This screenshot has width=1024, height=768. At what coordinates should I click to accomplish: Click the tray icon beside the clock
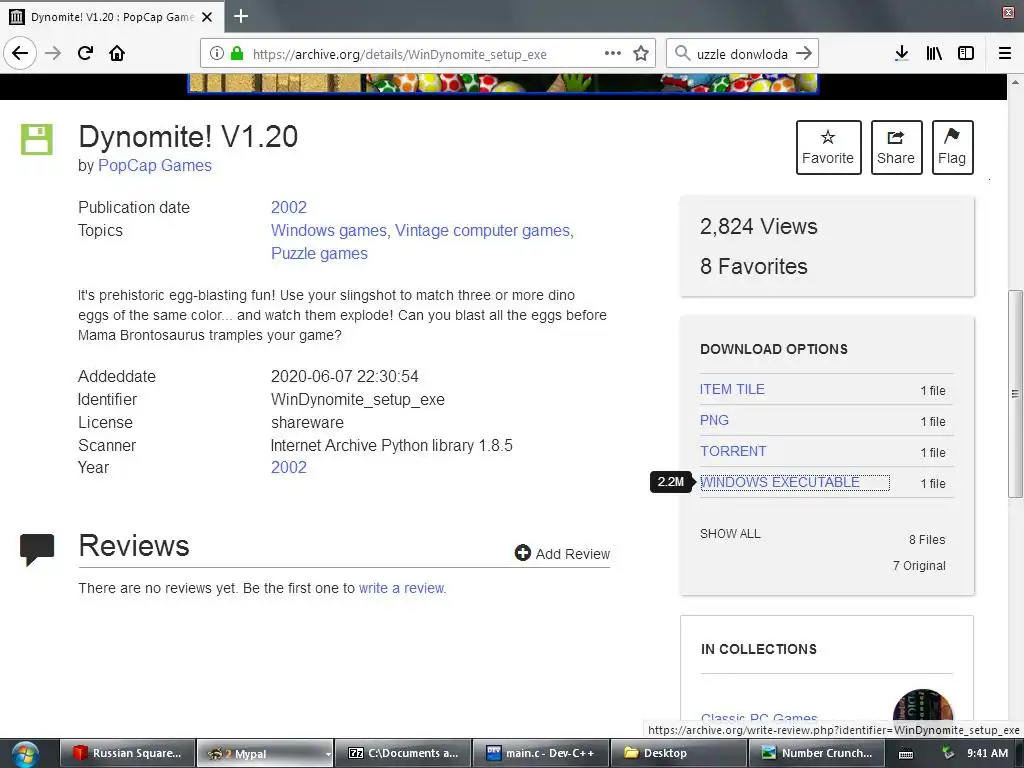click(x=948, y=753)
